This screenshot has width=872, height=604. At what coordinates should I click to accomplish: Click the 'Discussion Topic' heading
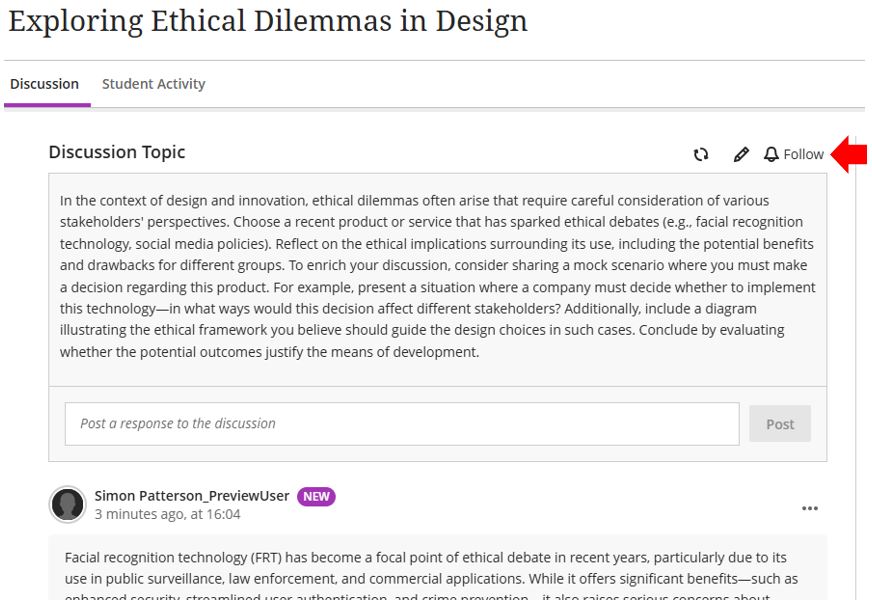[117, 152]
